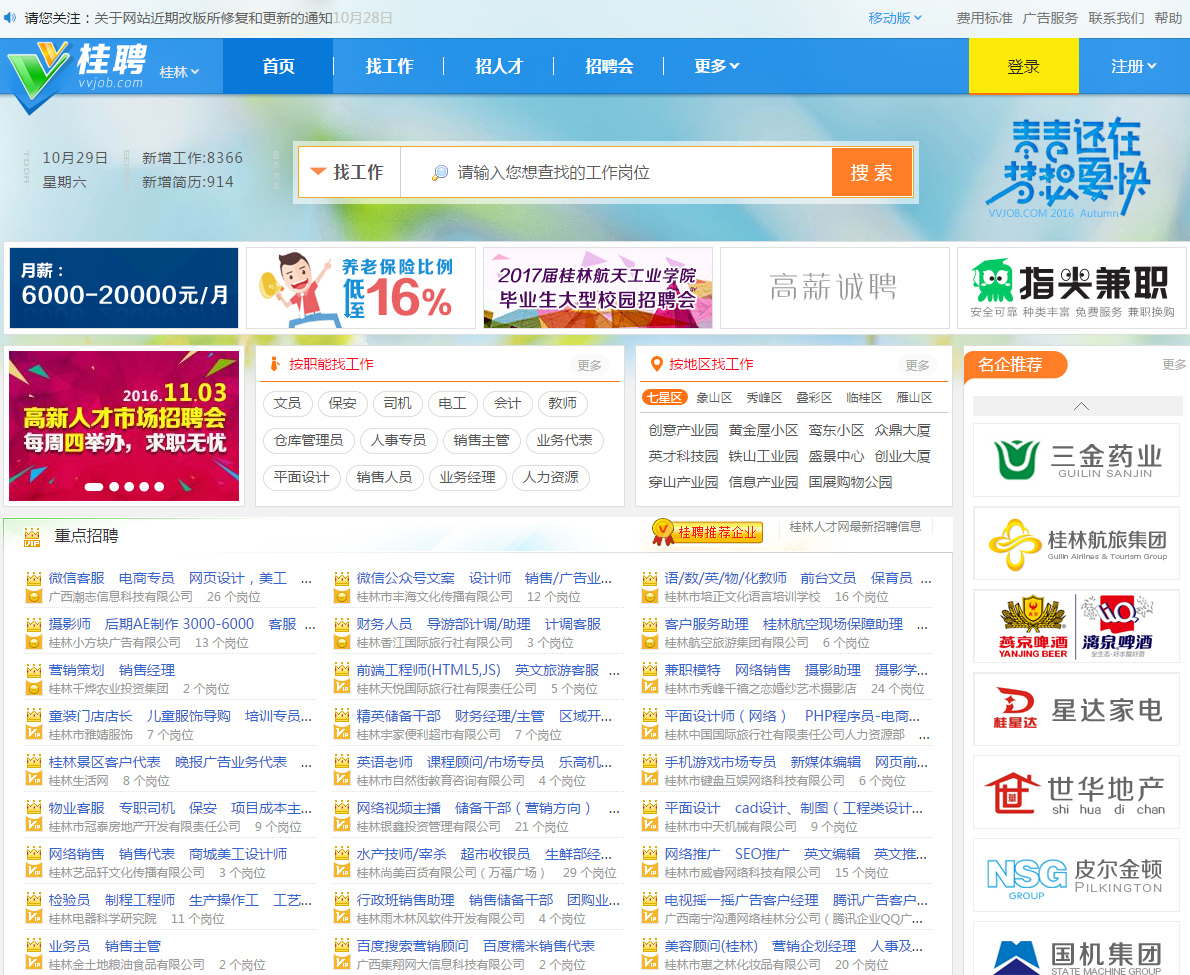1190x975 pixels.
Task: Open the 找工作 navigation item
Action: coord(389,66)
